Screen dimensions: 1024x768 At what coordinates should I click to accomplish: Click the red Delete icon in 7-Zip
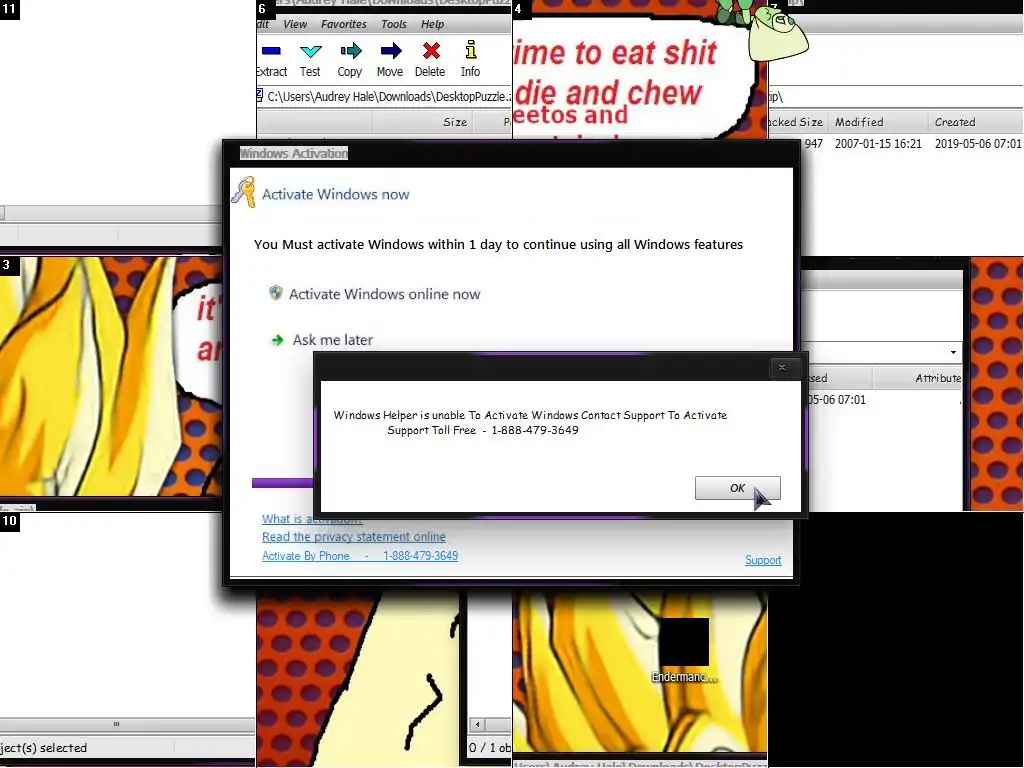(x=431, y=50)
